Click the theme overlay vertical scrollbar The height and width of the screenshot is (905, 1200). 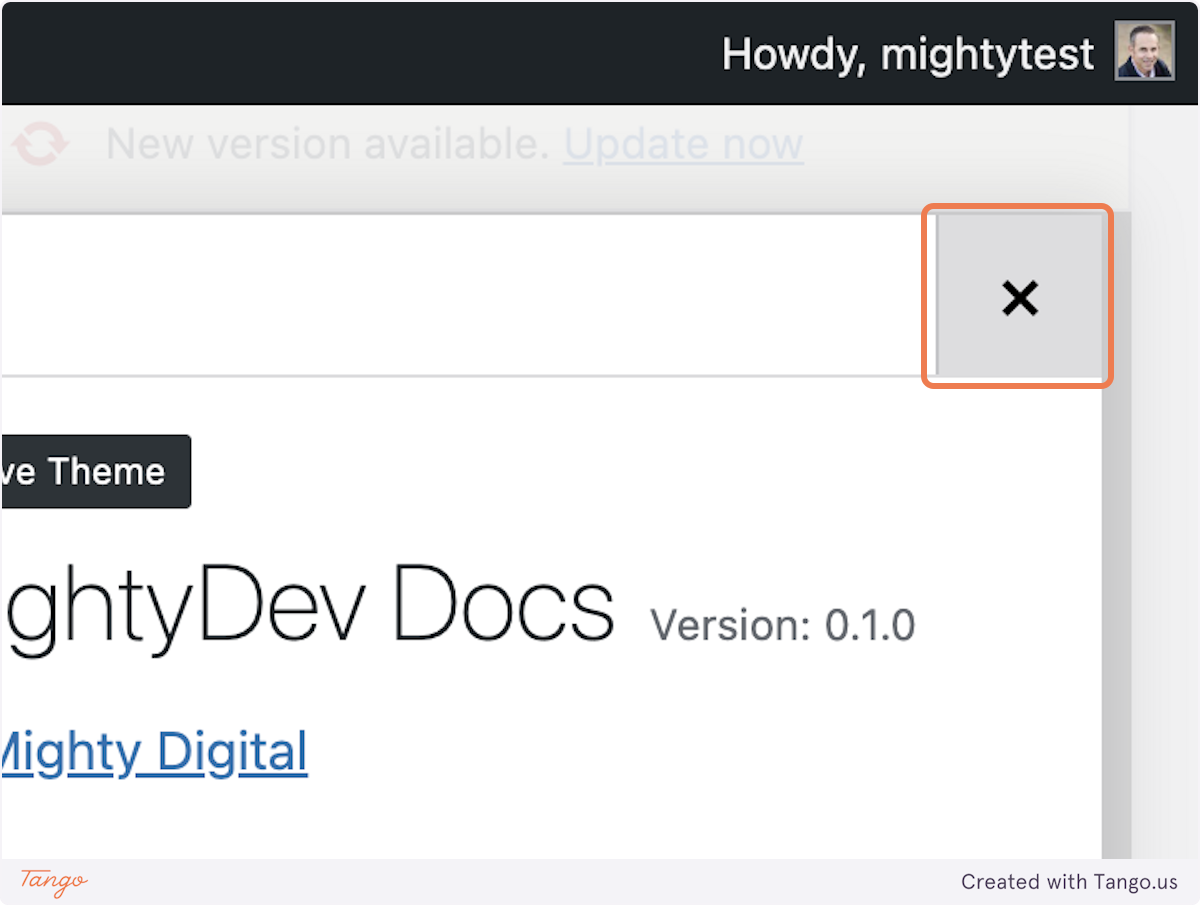point(1116,600)
